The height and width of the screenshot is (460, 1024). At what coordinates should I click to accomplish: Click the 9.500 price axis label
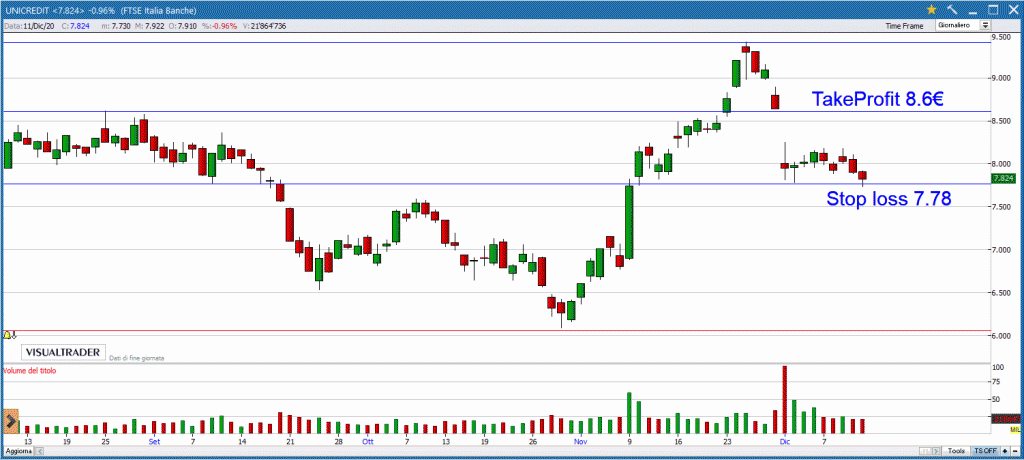[1001, 38]
